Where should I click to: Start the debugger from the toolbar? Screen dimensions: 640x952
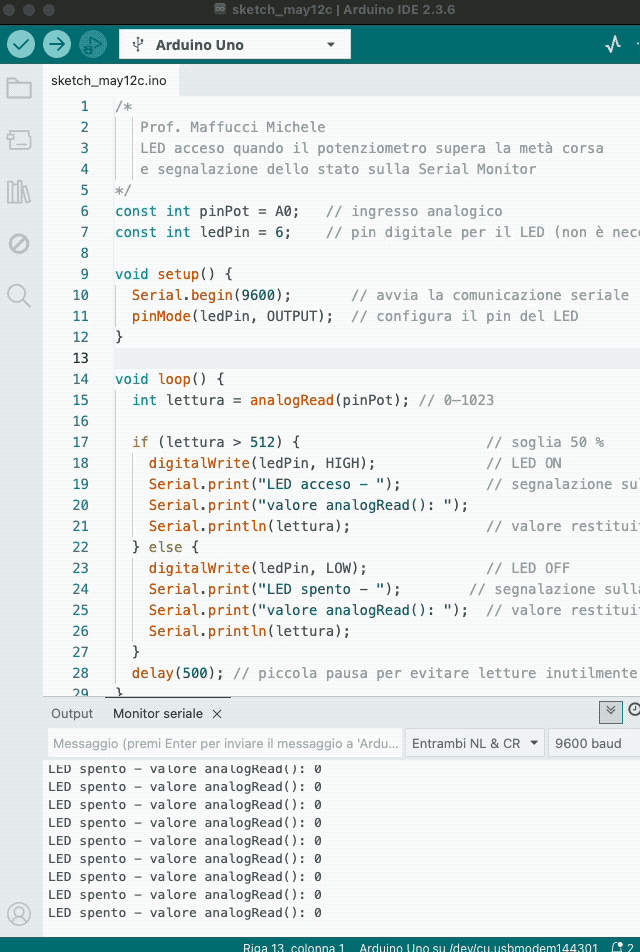92,44
